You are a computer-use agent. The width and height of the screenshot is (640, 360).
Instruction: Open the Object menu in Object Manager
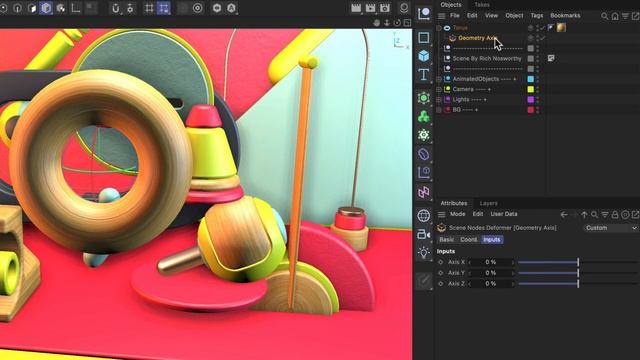point(514,16)
